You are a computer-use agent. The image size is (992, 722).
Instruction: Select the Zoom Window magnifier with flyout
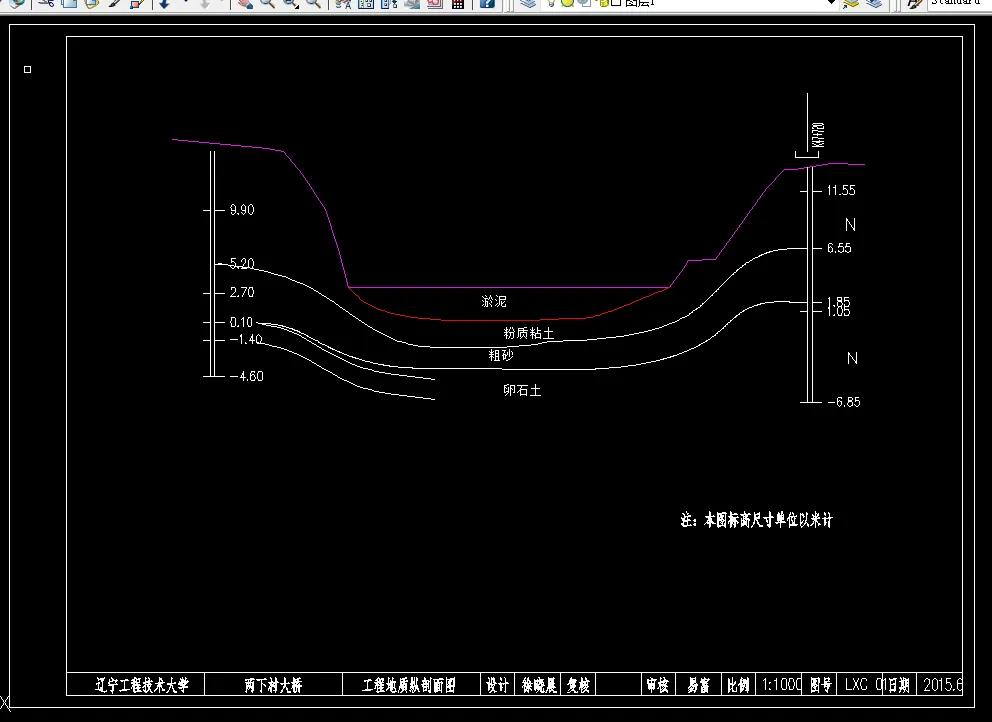(290, 3)
